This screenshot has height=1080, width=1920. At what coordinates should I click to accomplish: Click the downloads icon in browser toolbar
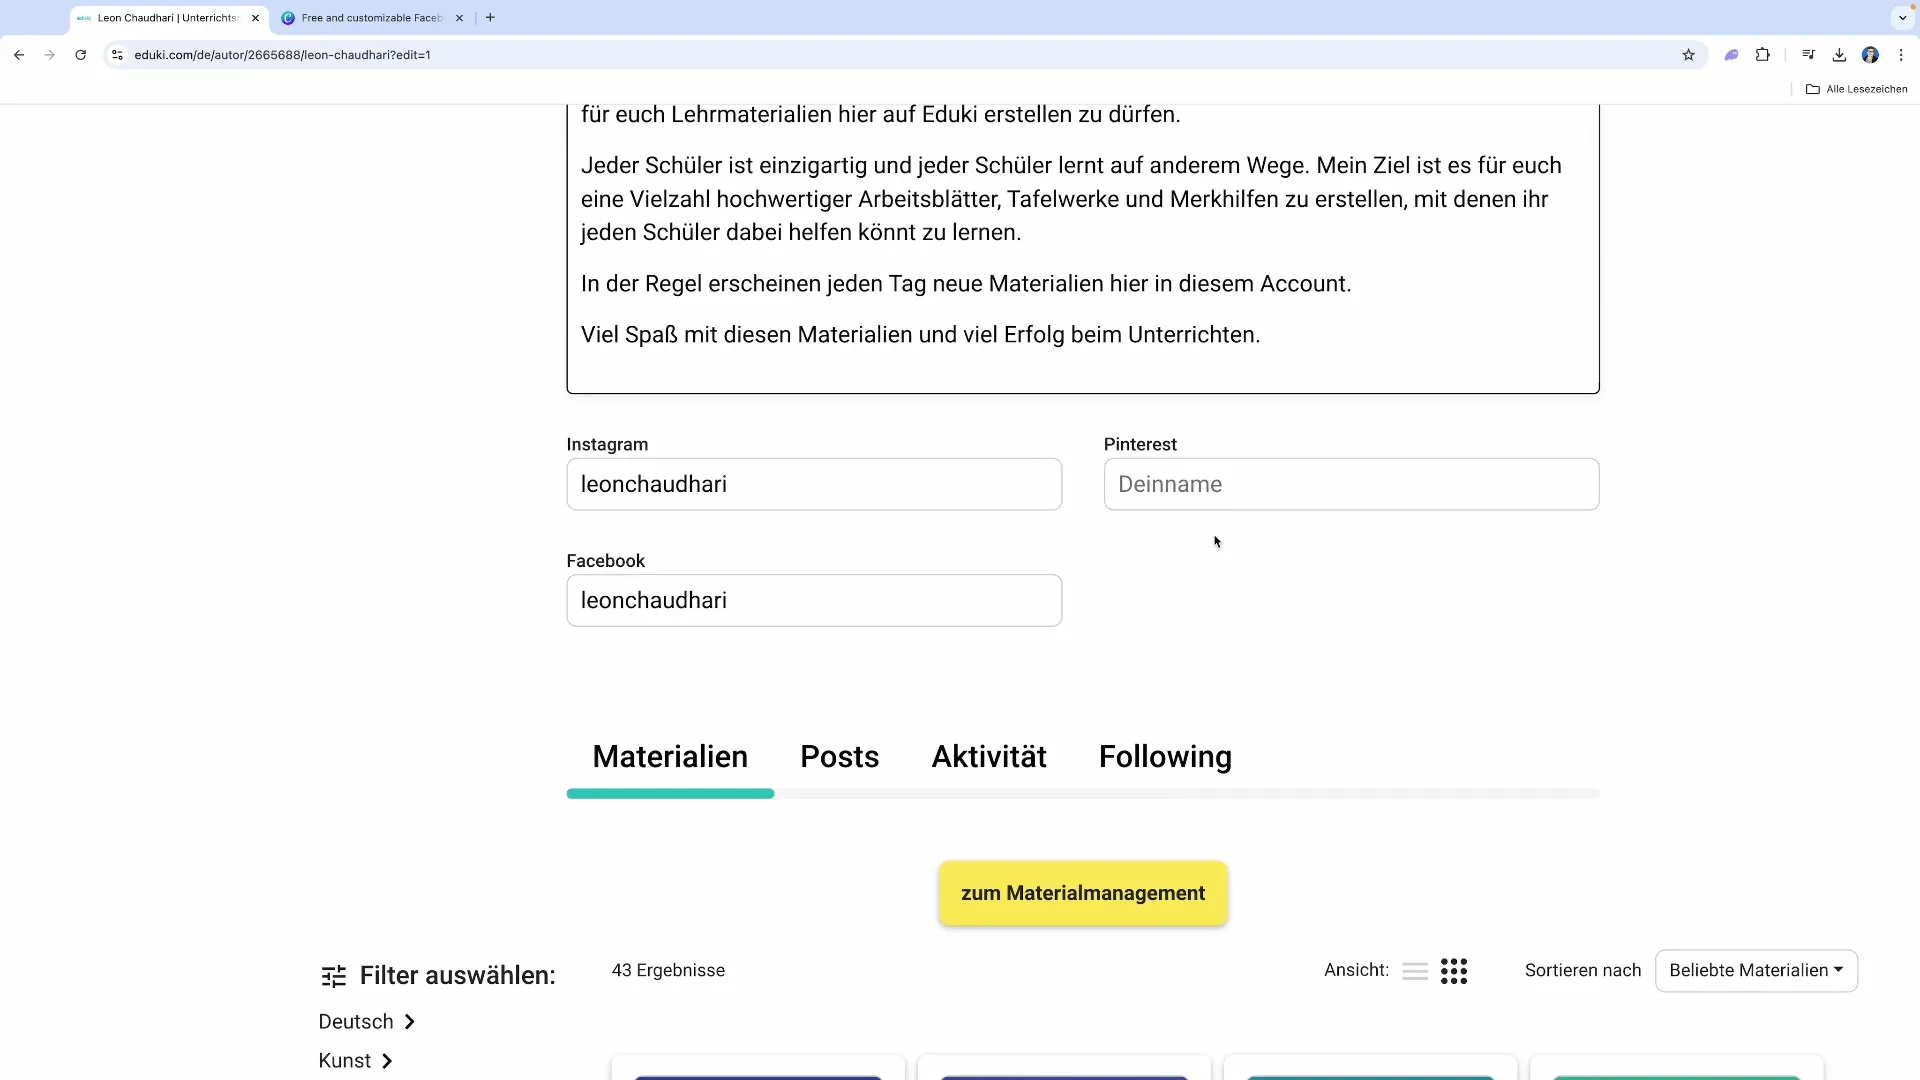(1839, 55)
